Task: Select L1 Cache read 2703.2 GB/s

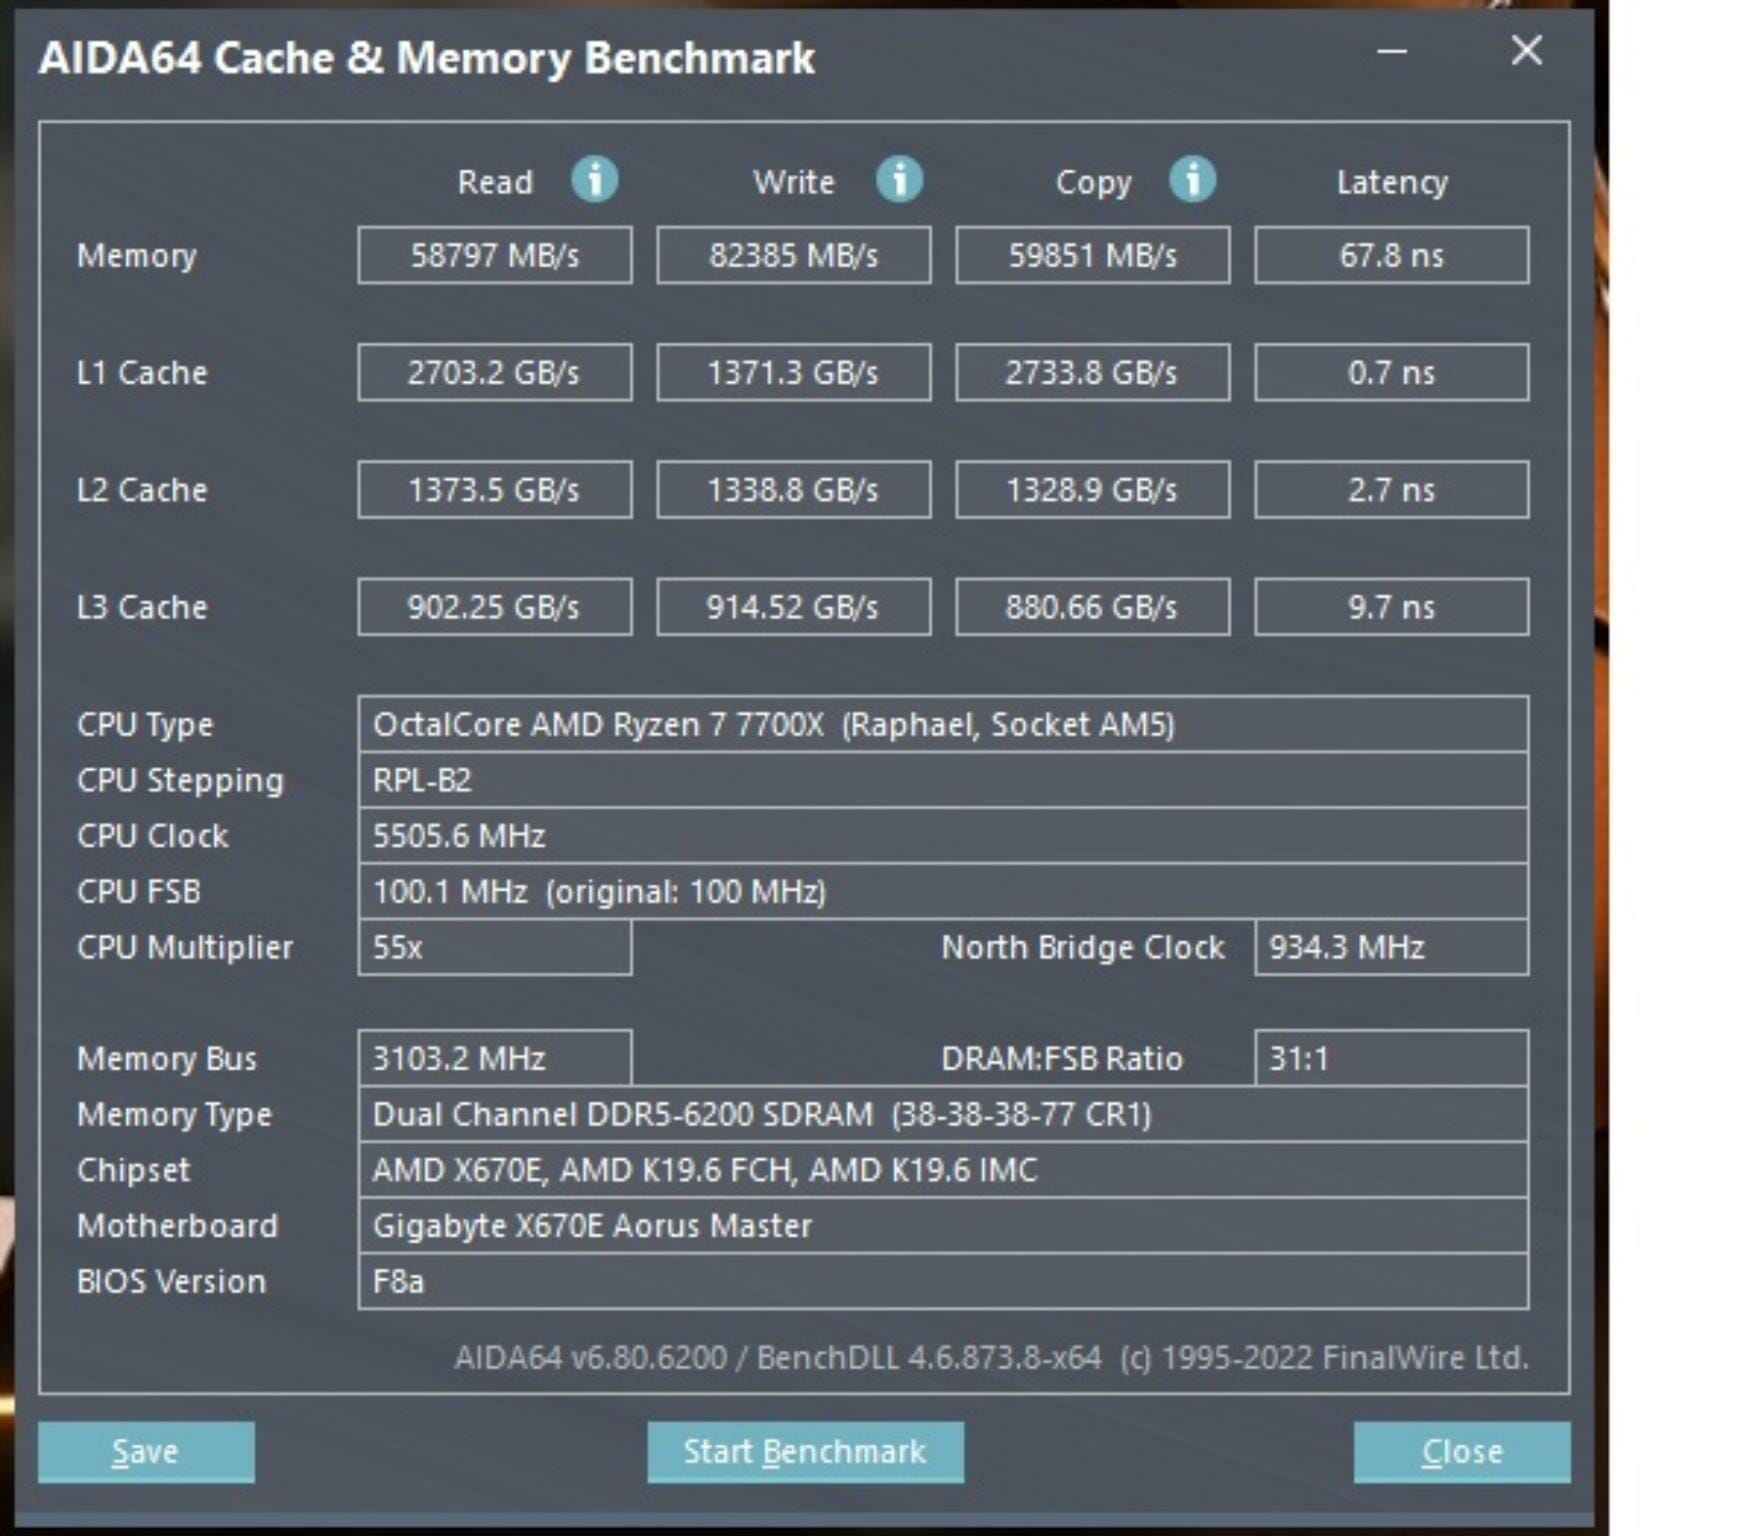Action: tap(495, 372)
